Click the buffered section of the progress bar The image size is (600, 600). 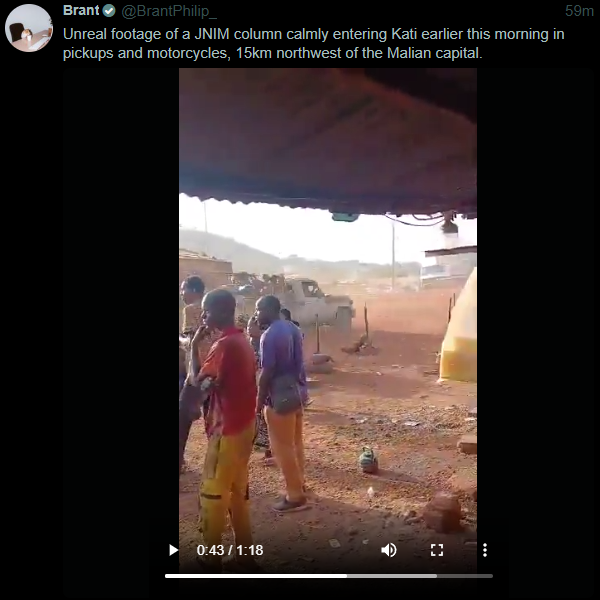[392, 576]
